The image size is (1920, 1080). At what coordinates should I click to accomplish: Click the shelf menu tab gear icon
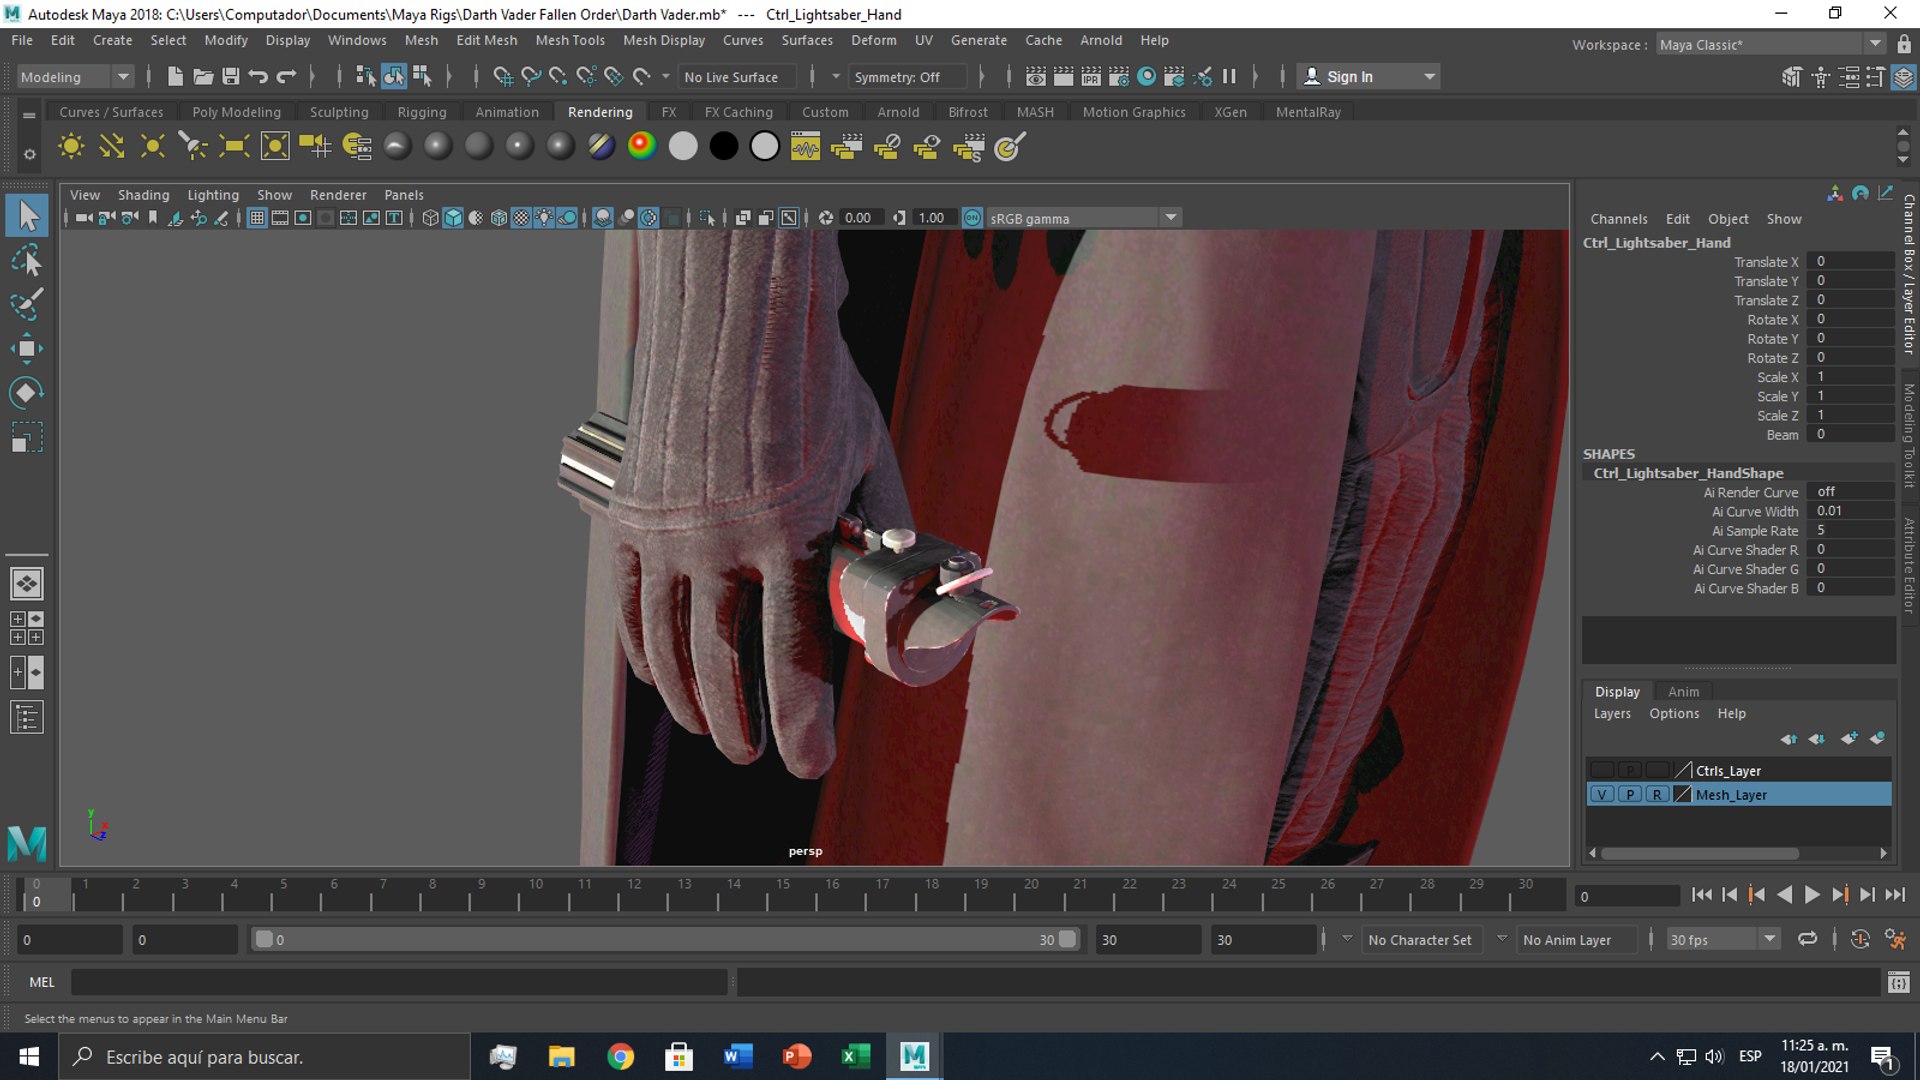point(29,154)
